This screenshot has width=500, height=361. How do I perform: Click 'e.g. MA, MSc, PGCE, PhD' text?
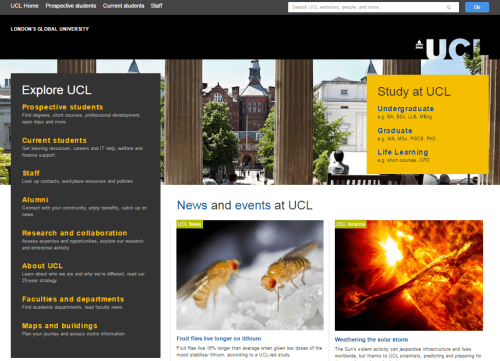406,138
